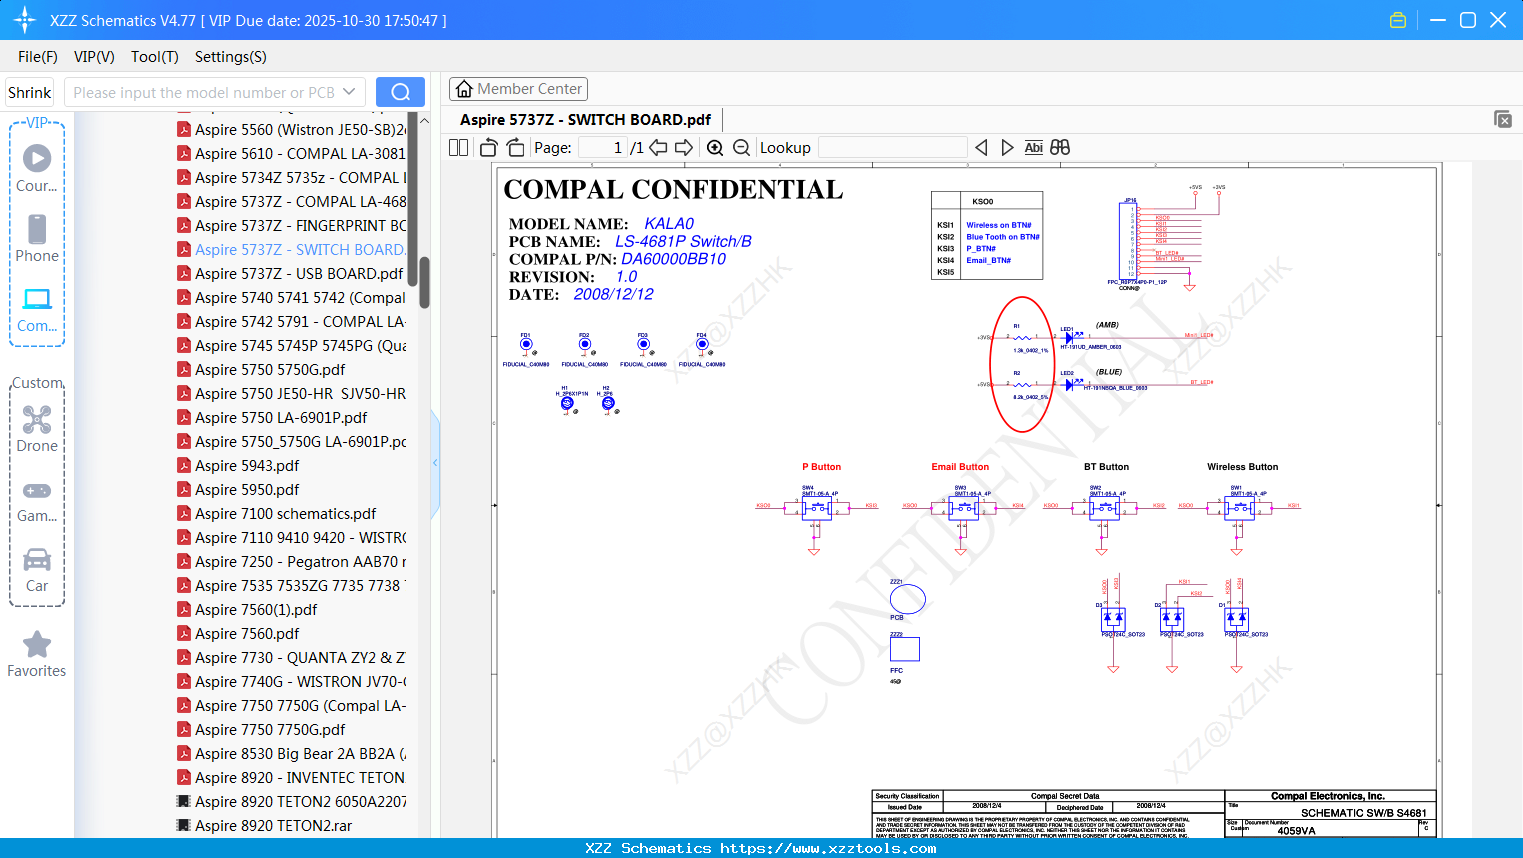Open Aspire 8530 Big Bear 2A file
Image resolution: width=1523 pixels, height=858 pixels.
291,754
